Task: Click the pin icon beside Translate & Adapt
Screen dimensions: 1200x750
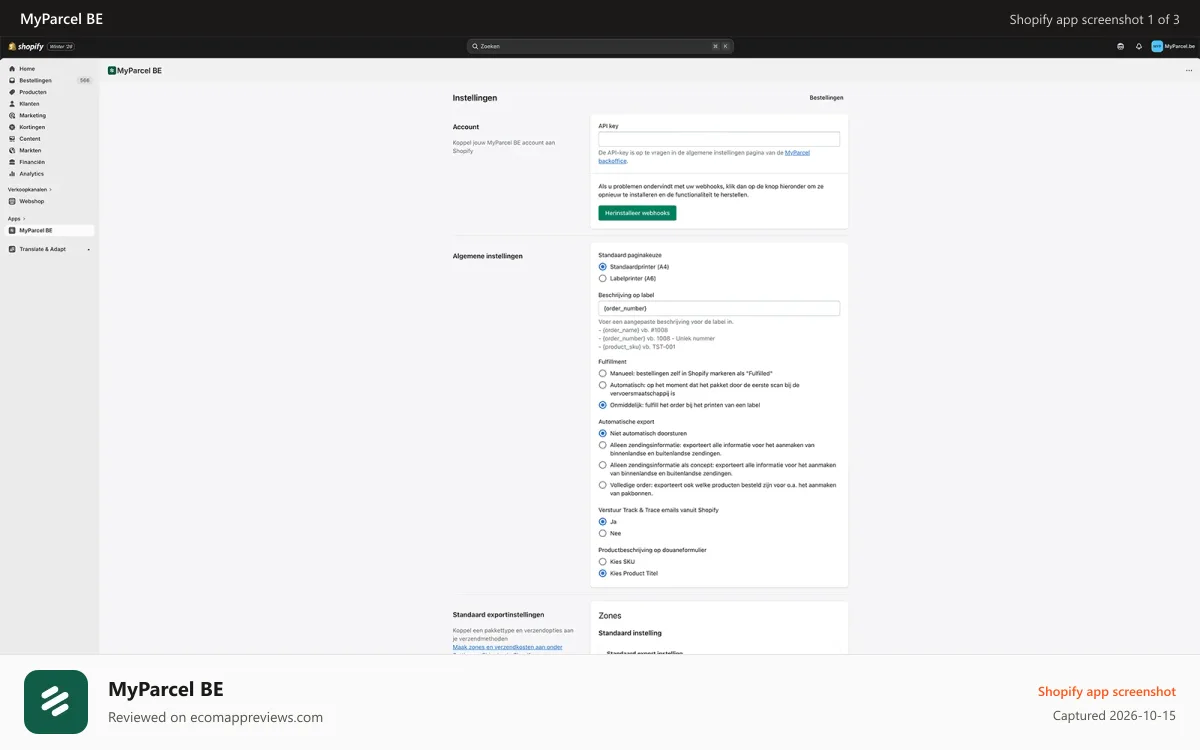Action: click(x=89, y=249)
